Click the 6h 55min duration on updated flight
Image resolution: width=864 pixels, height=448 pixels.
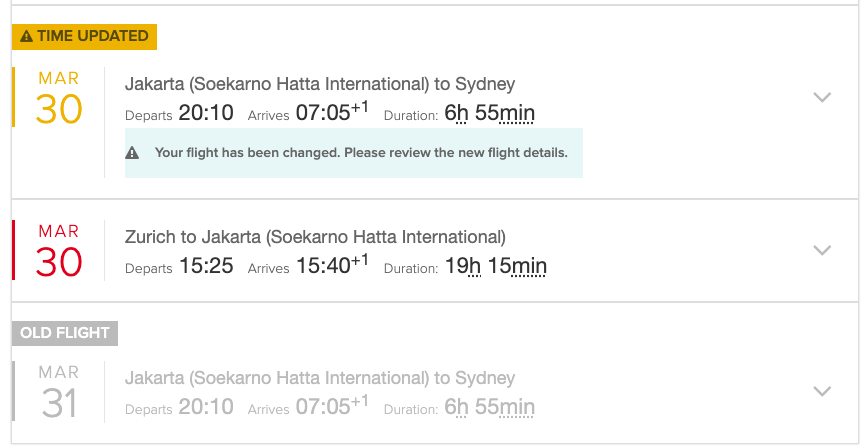point(489,113)
